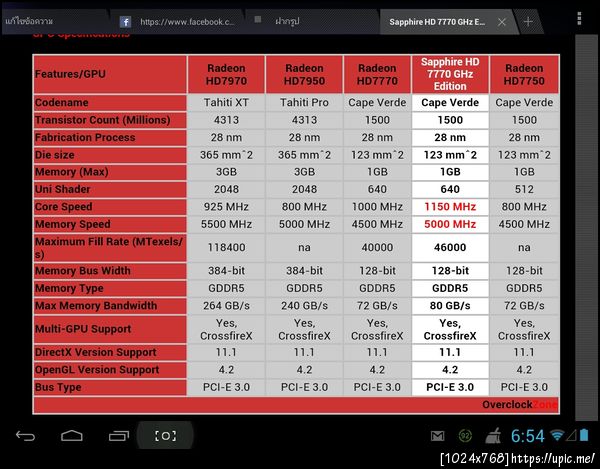The height and width of the screenshot is (469, 600).
Task: Tap the Radeon HD7770 column header
Action: [x=377, y=74]
